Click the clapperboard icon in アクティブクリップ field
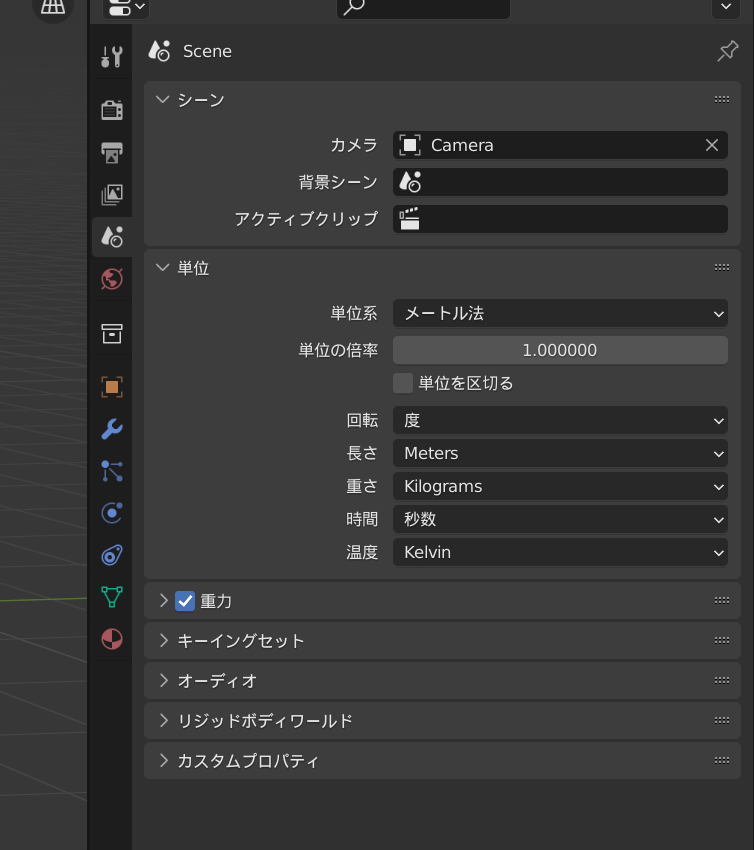Viewport: 754px width, 850px height. [410, 219]
